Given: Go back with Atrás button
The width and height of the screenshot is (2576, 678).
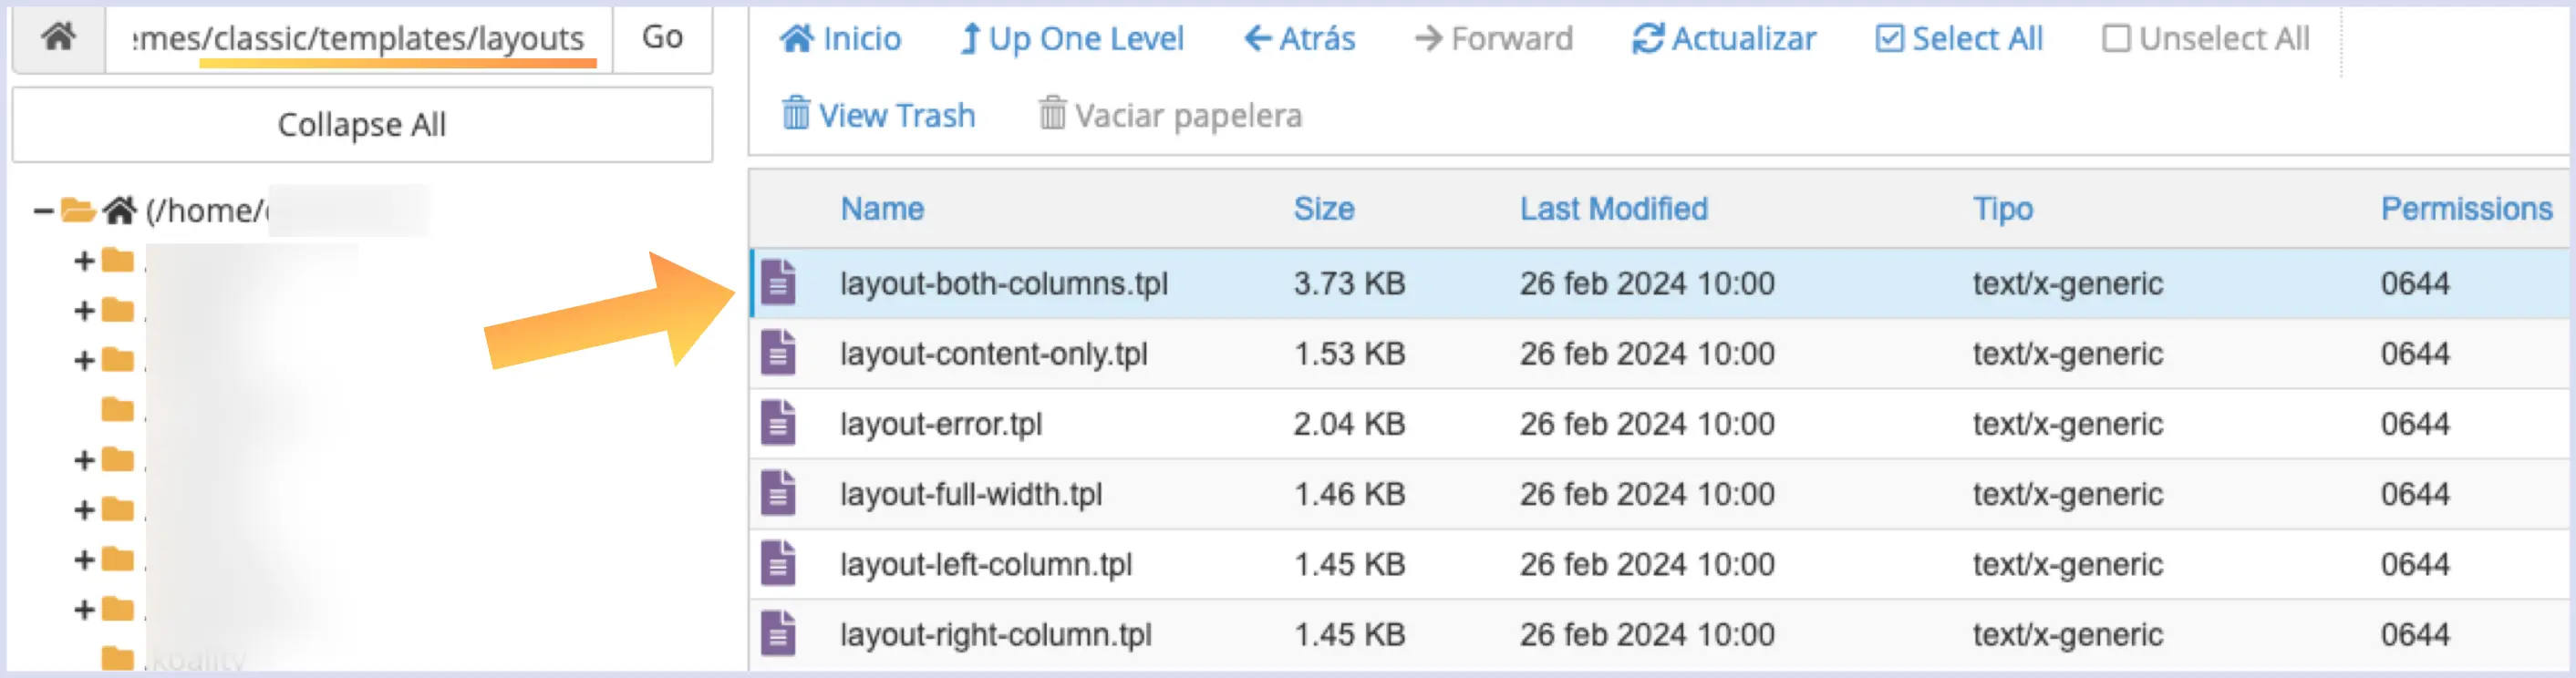Looking at the screenshot, I should pos(1299,39).
